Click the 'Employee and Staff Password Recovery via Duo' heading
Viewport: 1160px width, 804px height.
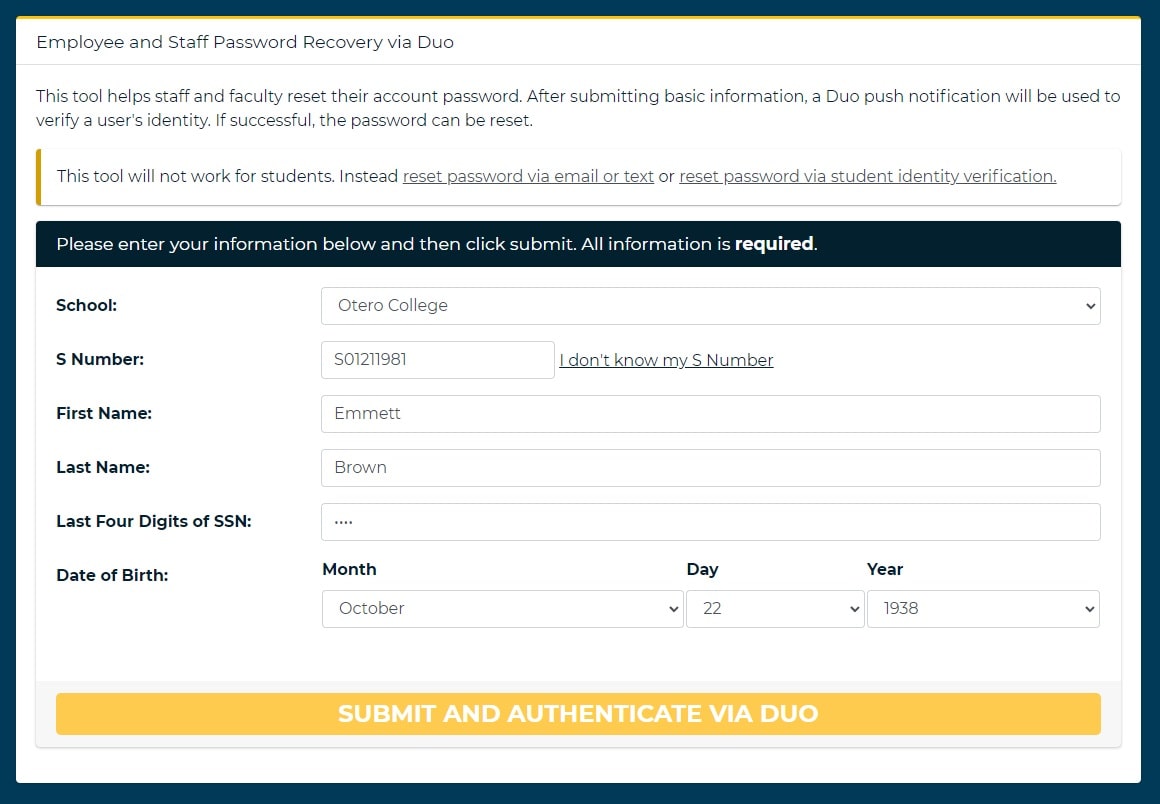[245, 42]
